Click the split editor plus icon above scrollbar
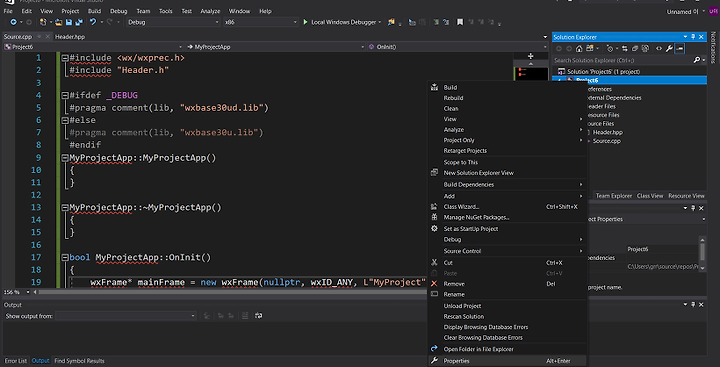This screenshot has width=720, height=367. pos(530,56)
